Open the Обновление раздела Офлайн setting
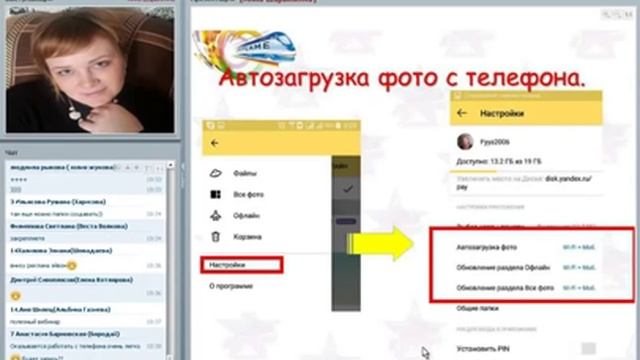 click(x=503, y=268)
